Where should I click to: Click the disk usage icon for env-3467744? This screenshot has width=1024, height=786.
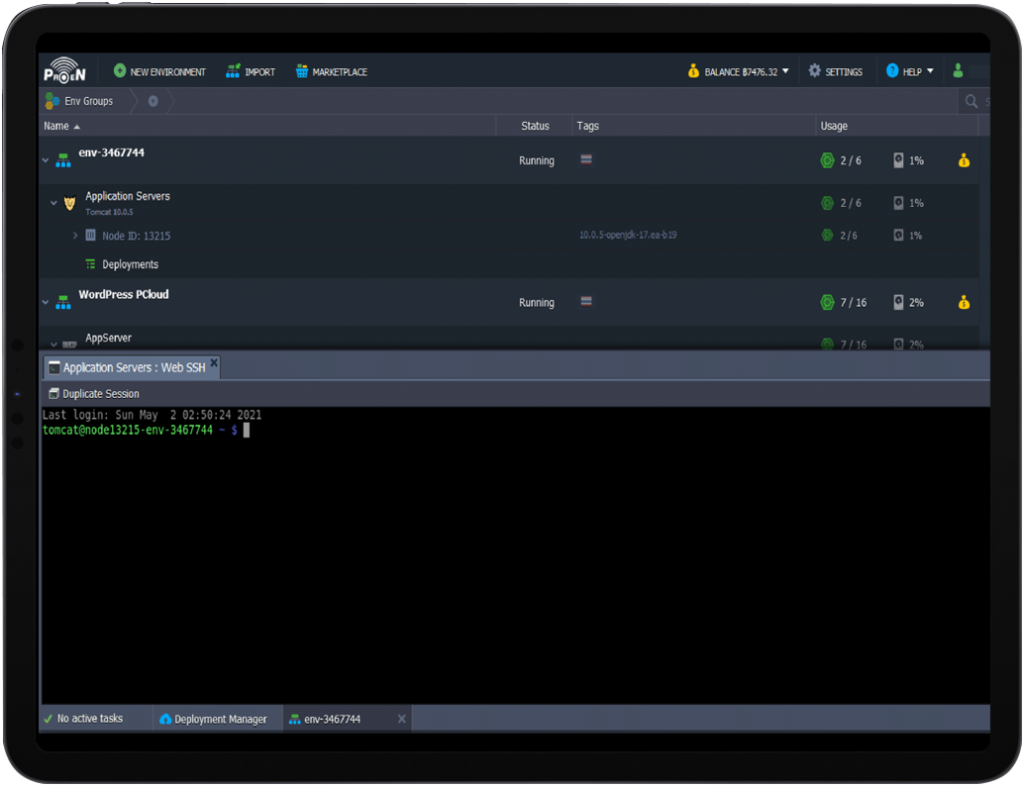coord(899,160)
